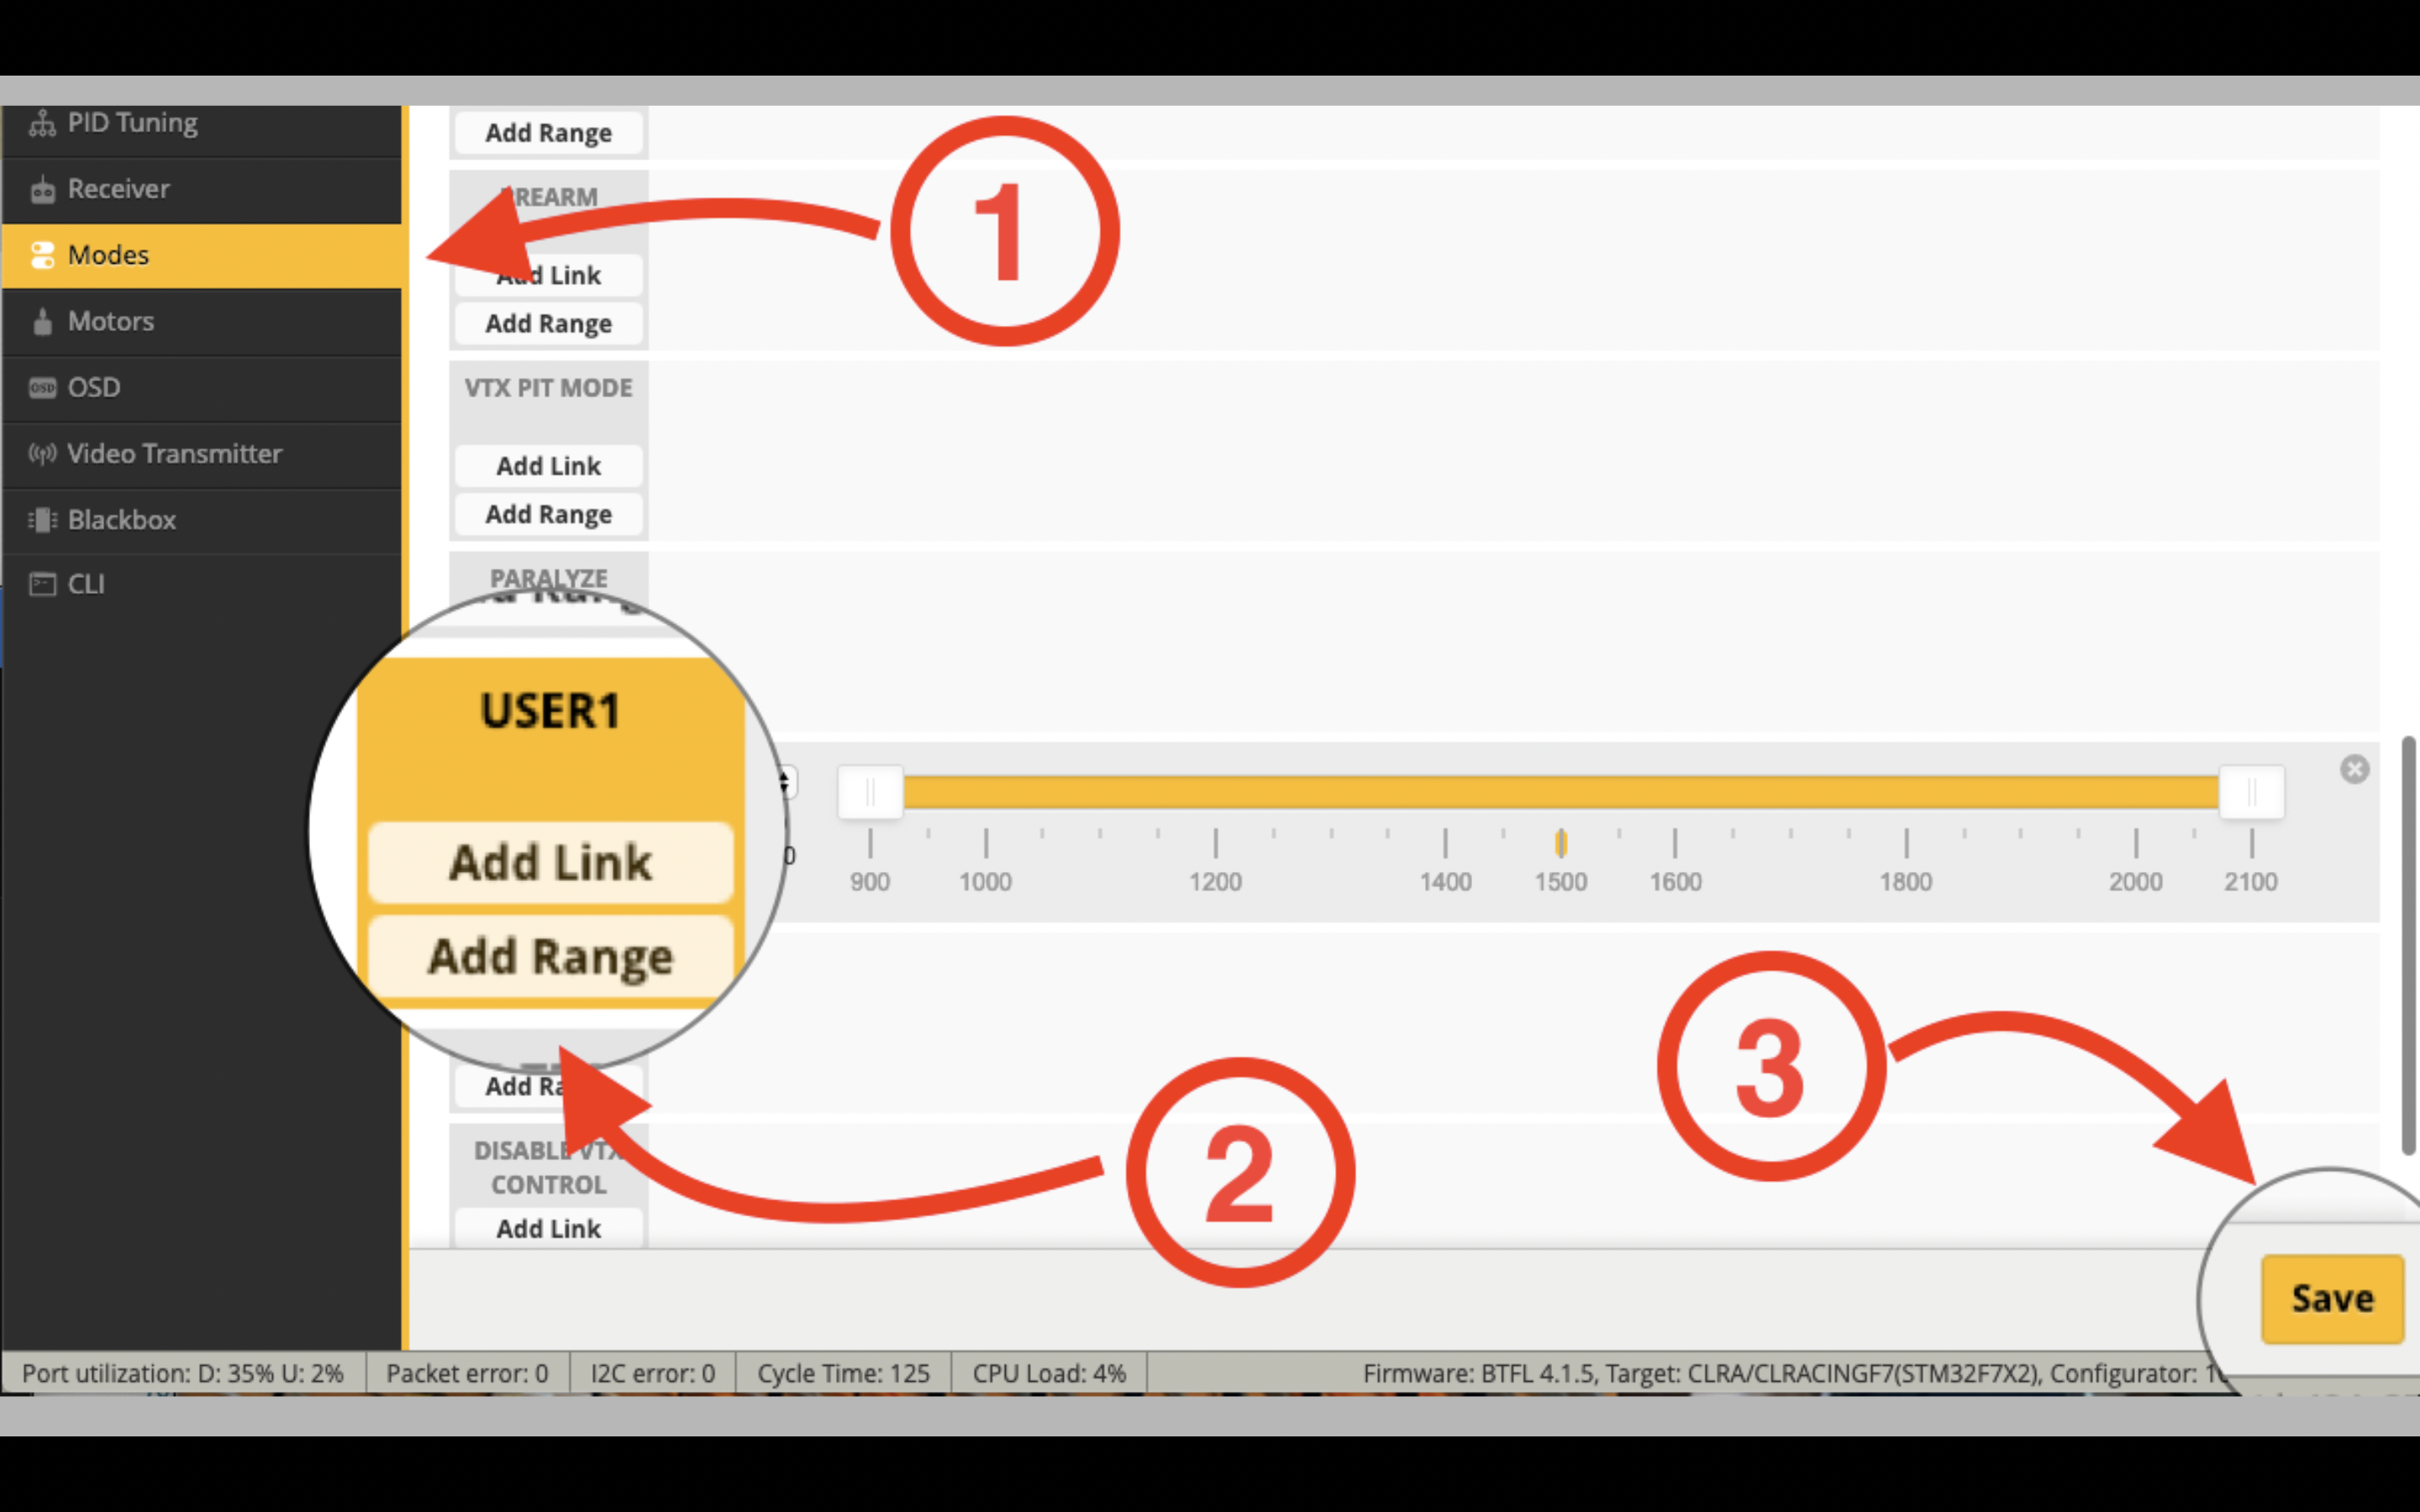The width and height of the screenshot is (2420, 1512).
Task: Click the Receiver tab icon
Action: coord(42,190)
